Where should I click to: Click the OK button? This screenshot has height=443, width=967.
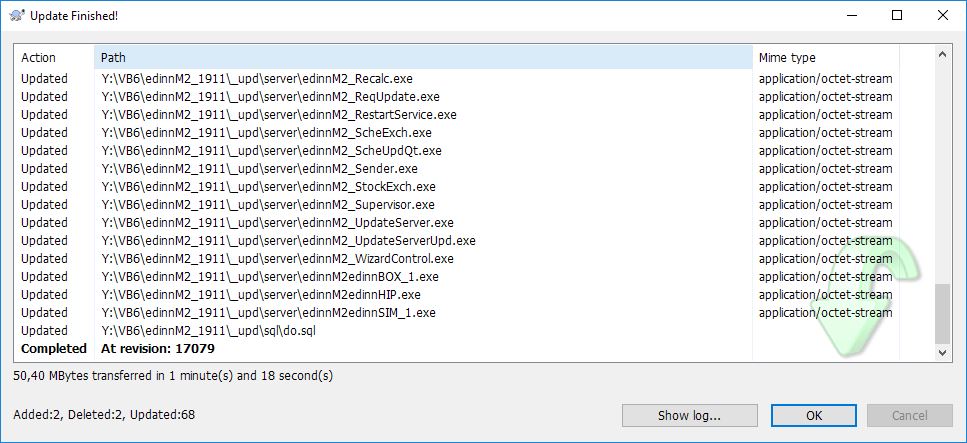pyautogui.click(x=814, y=415)
